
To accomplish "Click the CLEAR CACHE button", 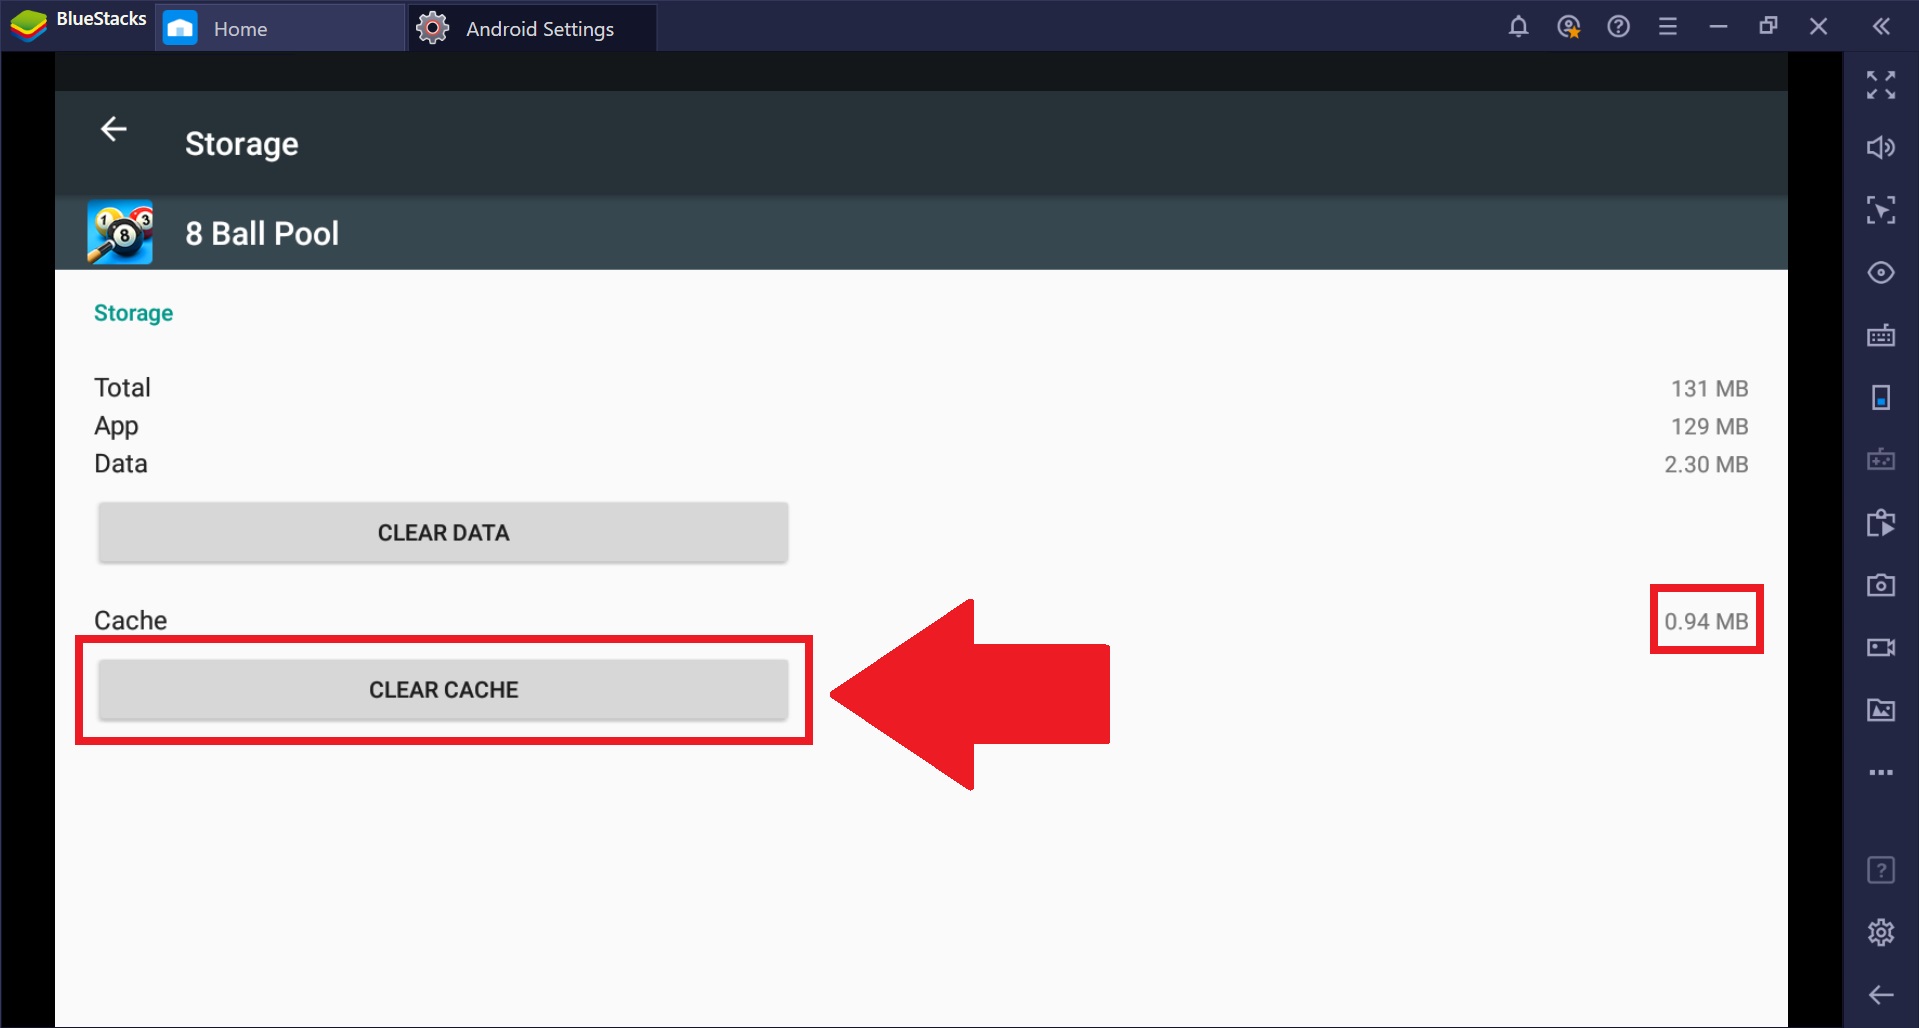I will pos(443,690).
